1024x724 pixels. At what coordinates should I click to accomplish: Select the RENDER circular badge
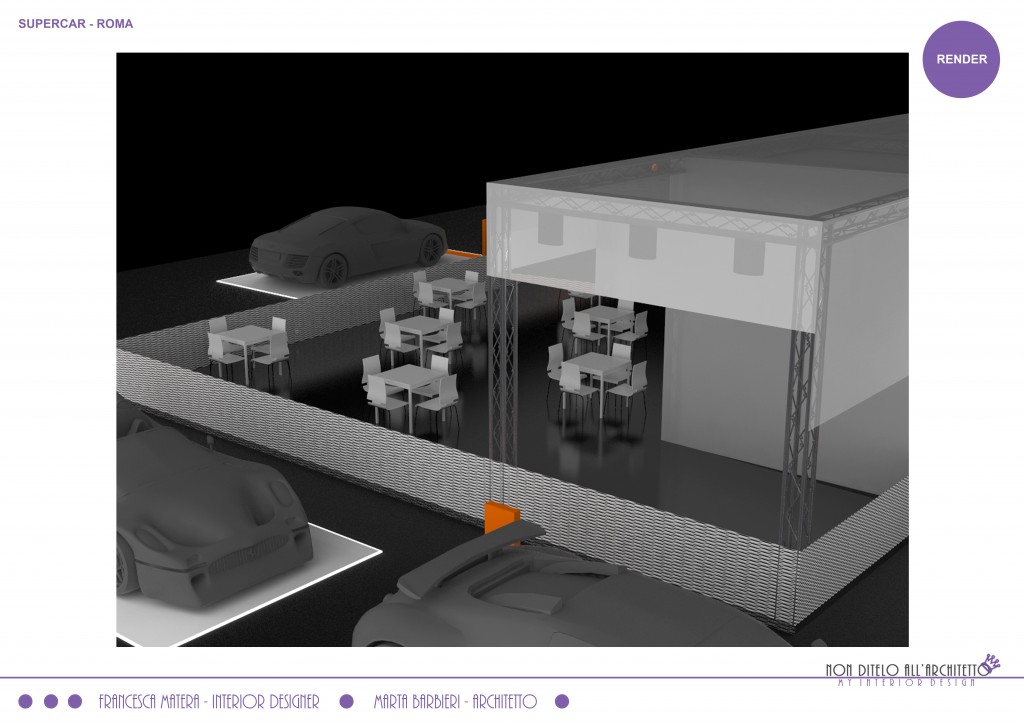click(x=961, y=59)
